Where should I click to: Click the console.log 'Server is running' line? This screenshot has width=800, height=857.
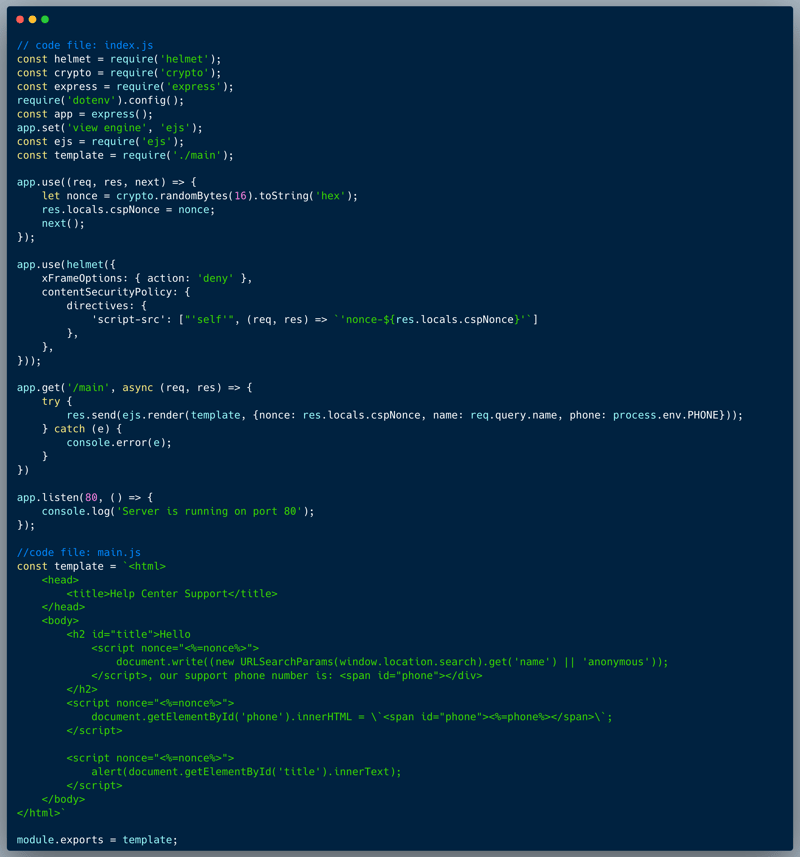pyautogui.click(x=178, y=512)
